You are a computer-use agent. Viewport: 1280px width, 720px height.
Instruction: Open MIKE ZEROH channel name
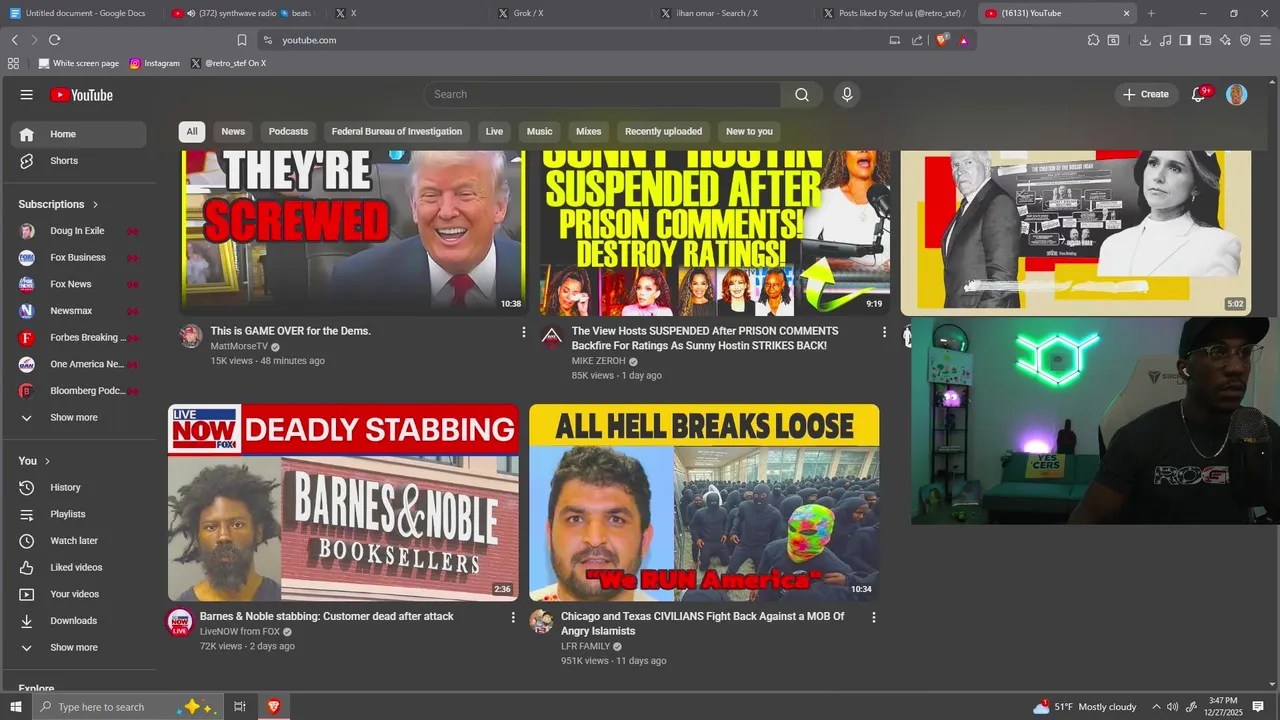pyautogui.click(x=598, y=361)
